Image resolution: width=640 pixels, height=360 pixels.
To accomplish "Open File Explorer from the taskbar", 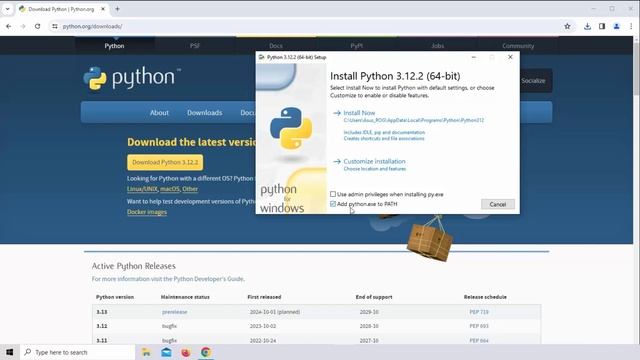I will tap(146, 352).
